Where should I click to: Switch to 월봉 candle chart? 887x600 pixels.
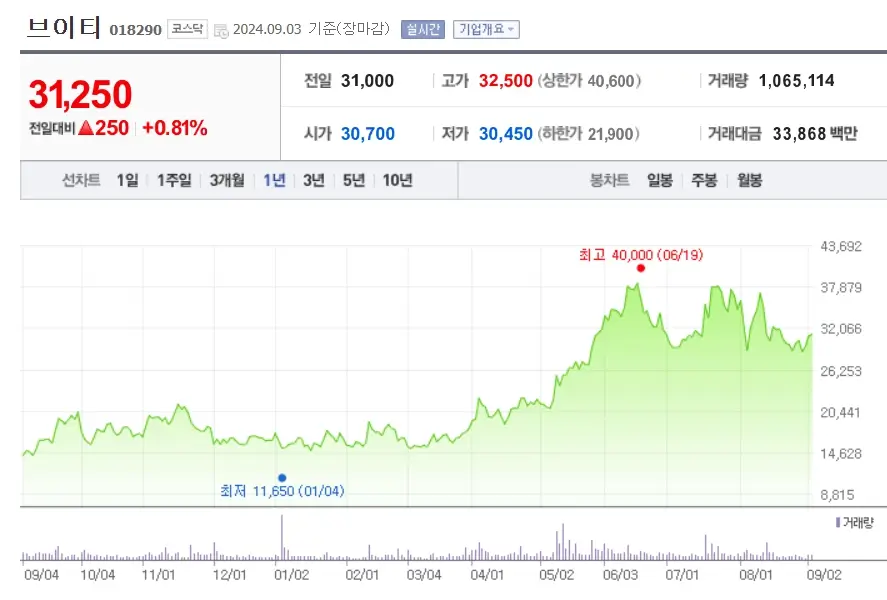tap(750, 180)
